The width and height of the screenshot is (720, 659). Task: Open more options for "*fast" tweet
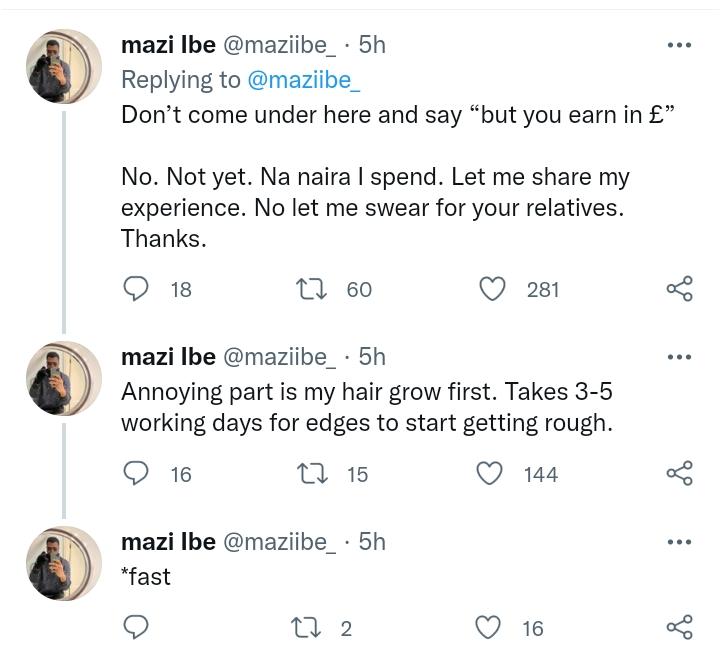coord(679,542)
